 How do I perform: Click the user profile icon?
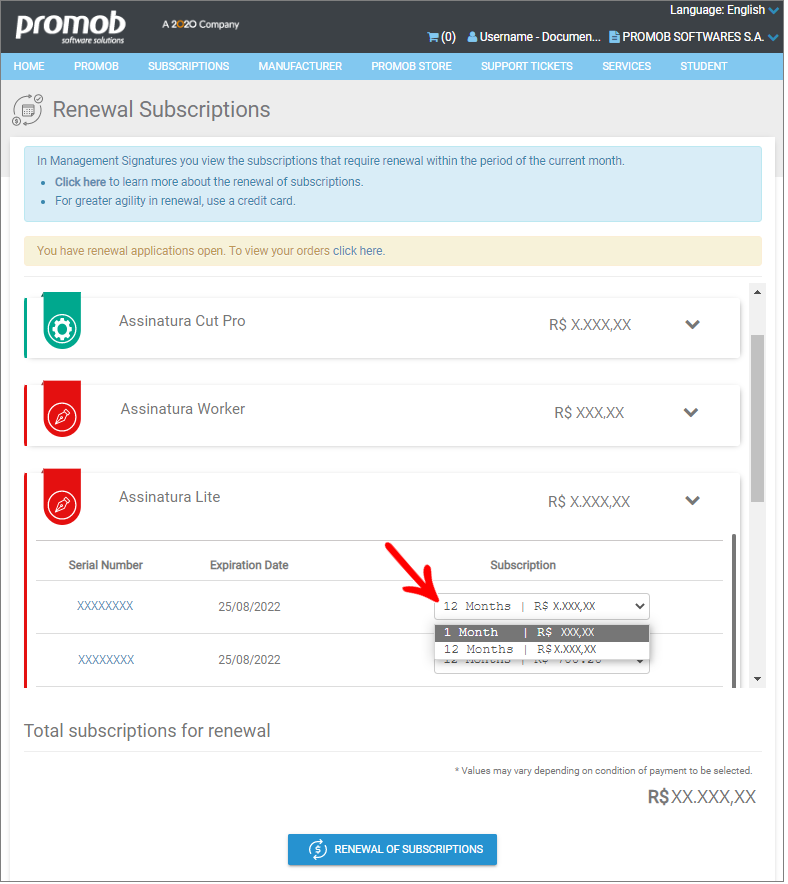474,37
